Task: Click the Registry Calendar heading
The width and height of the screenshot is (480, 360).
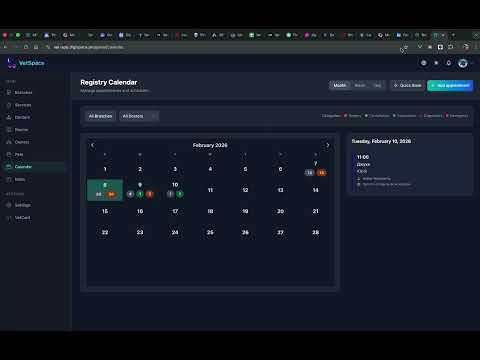Action: [x=109, y=82]
